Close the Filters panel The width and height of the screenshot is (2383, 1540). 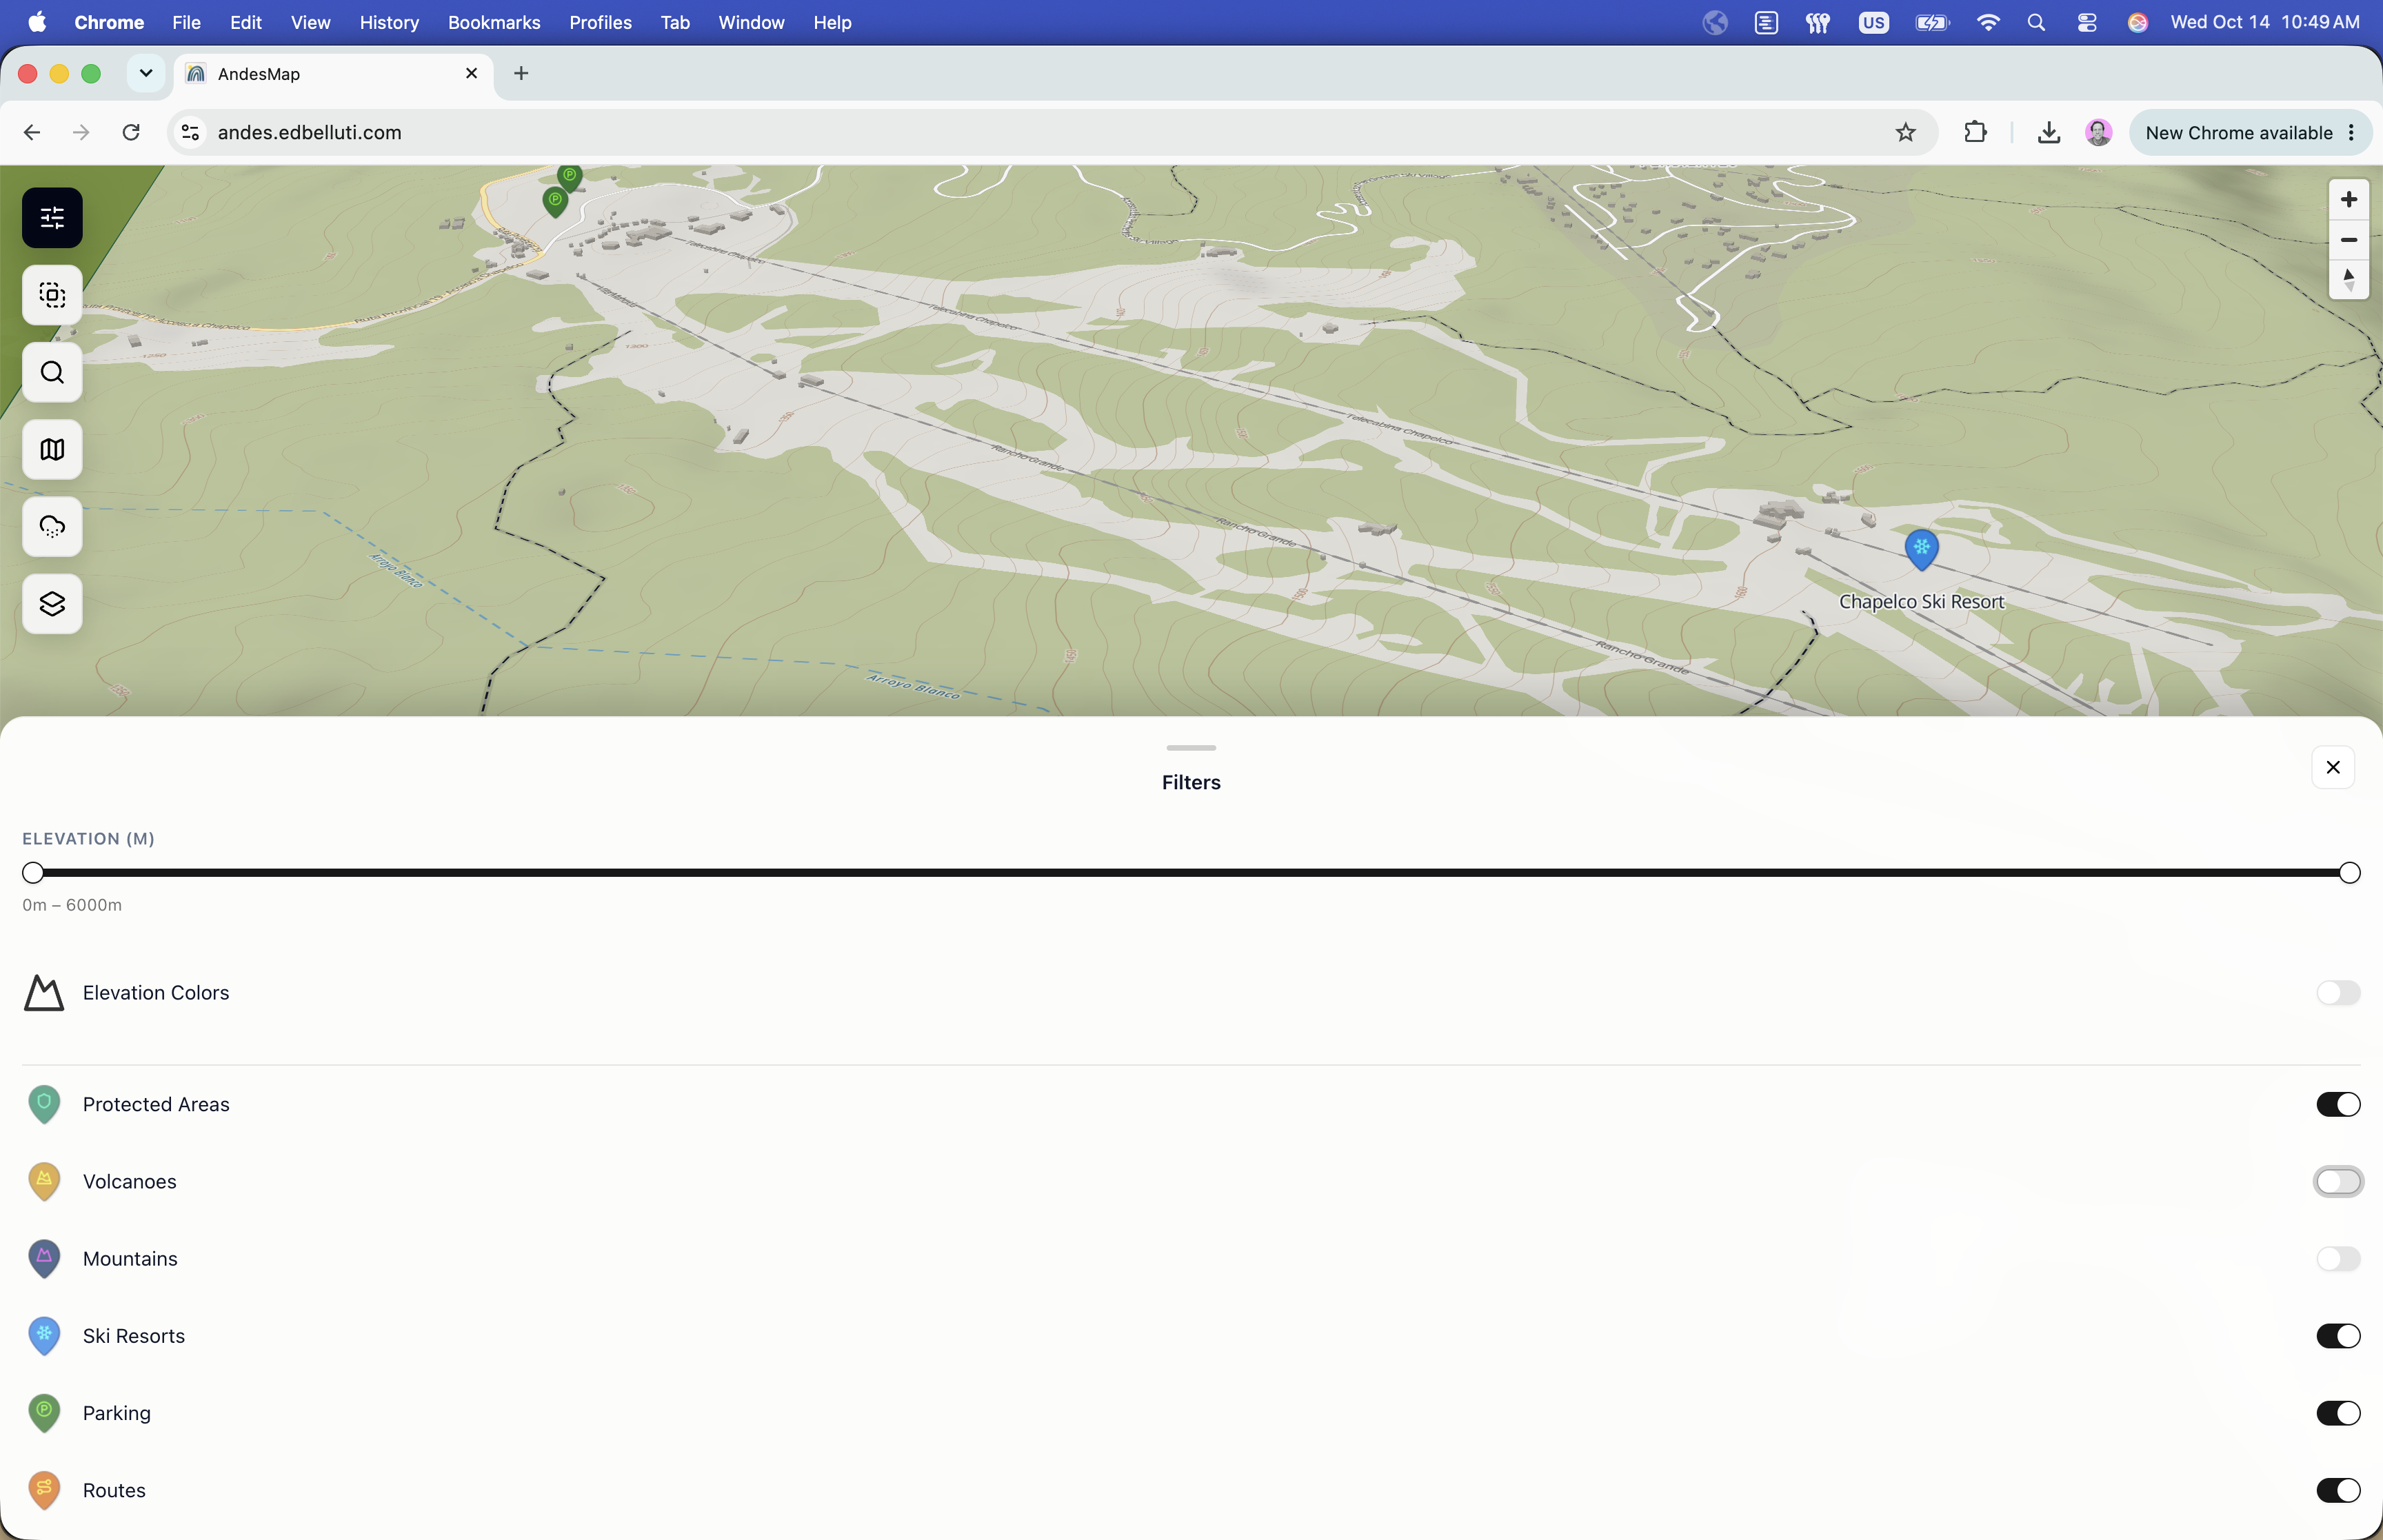click(2332, 767)
